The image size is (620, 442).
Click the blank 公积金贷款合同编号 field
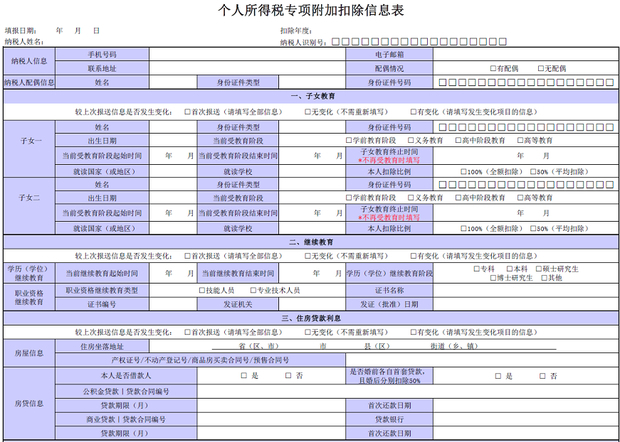coord(408,392)
